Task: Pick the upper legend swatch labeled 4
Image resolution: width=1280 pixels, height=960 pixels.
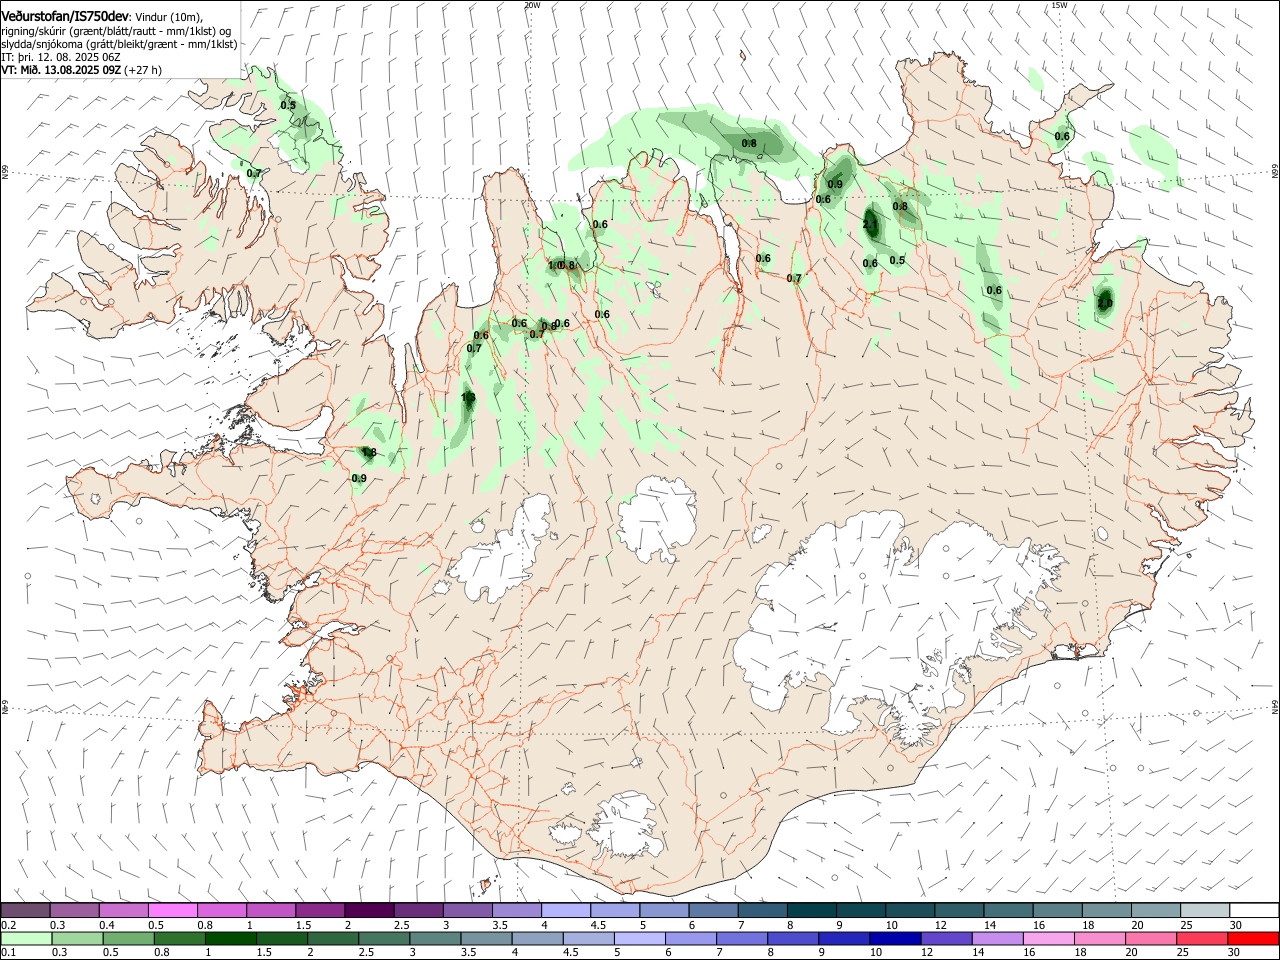Action: pyautogui.click(x=565, y=910)
